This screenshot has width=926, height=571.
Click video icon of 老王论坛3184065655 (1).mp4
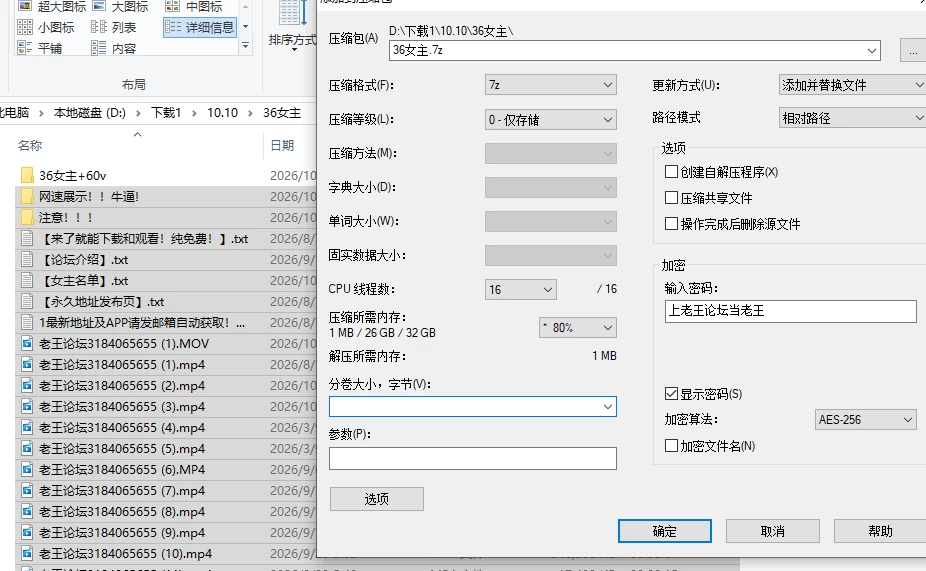pyautogui.click(x=27, y=364)
